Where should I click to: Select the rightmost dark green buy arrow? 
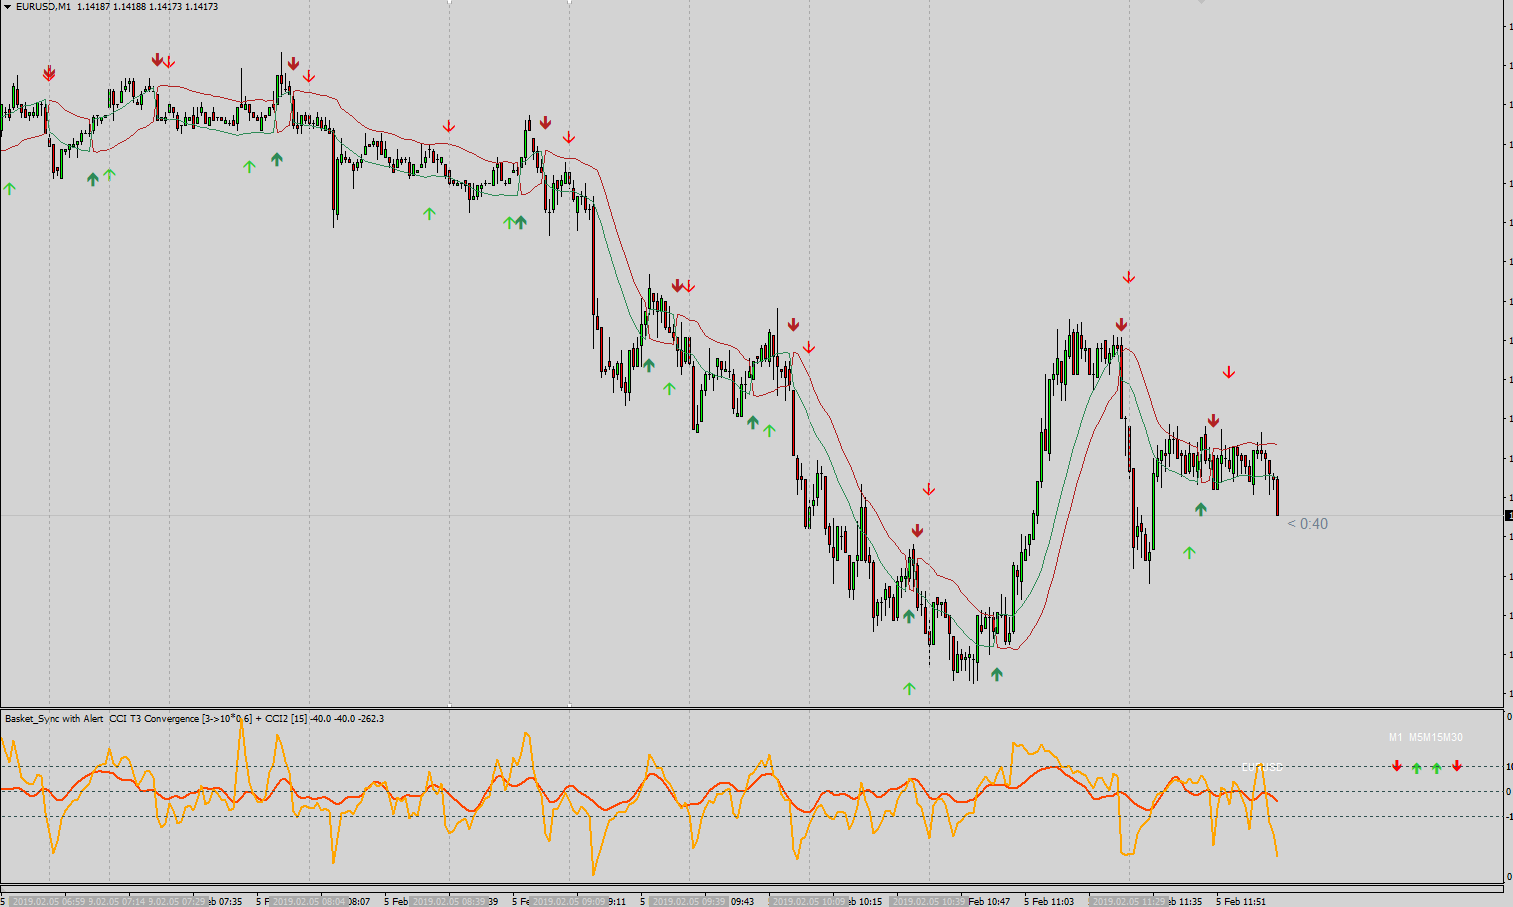tap(1200, 509)
